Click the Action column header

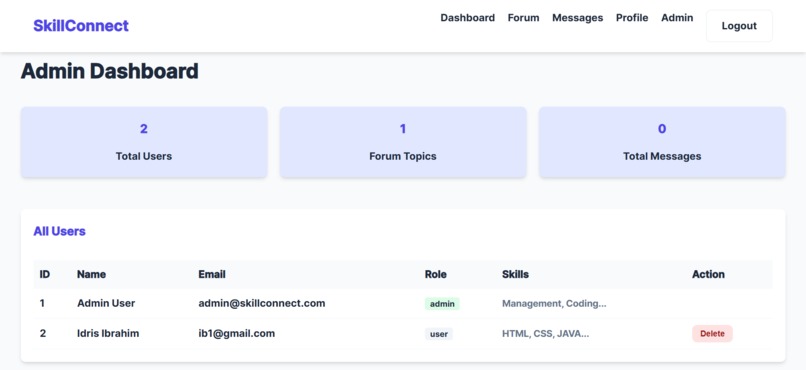(x=708, y=274)
